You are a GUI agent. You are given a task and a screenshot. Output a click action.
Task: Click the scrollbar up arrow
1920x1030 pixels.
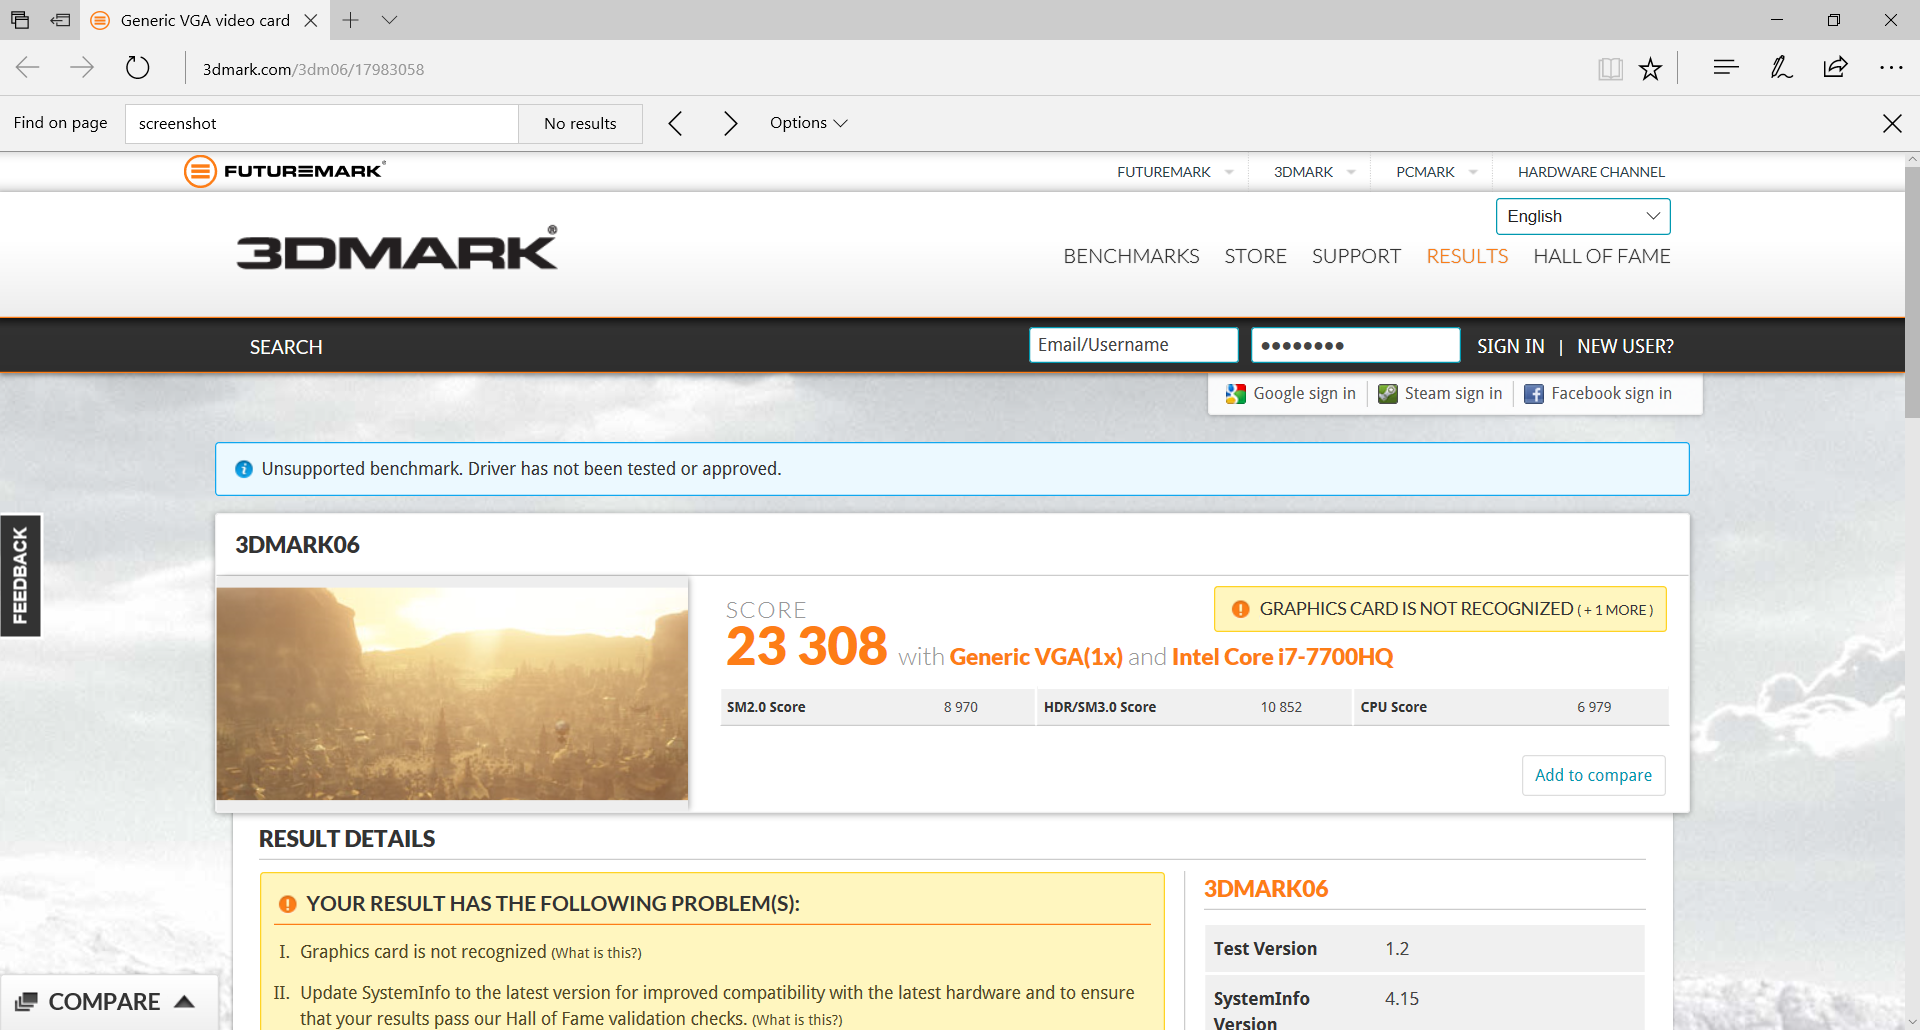(x=1912, y=159)
